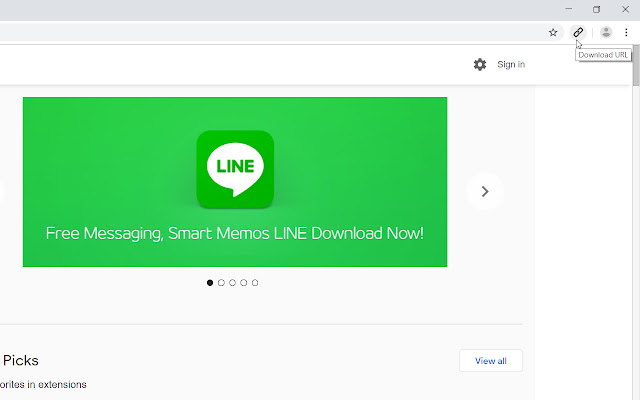Close the Chrome window
The width and height of the screenshot is (640, 400).
pyautogui.click(x=625, y=9)
